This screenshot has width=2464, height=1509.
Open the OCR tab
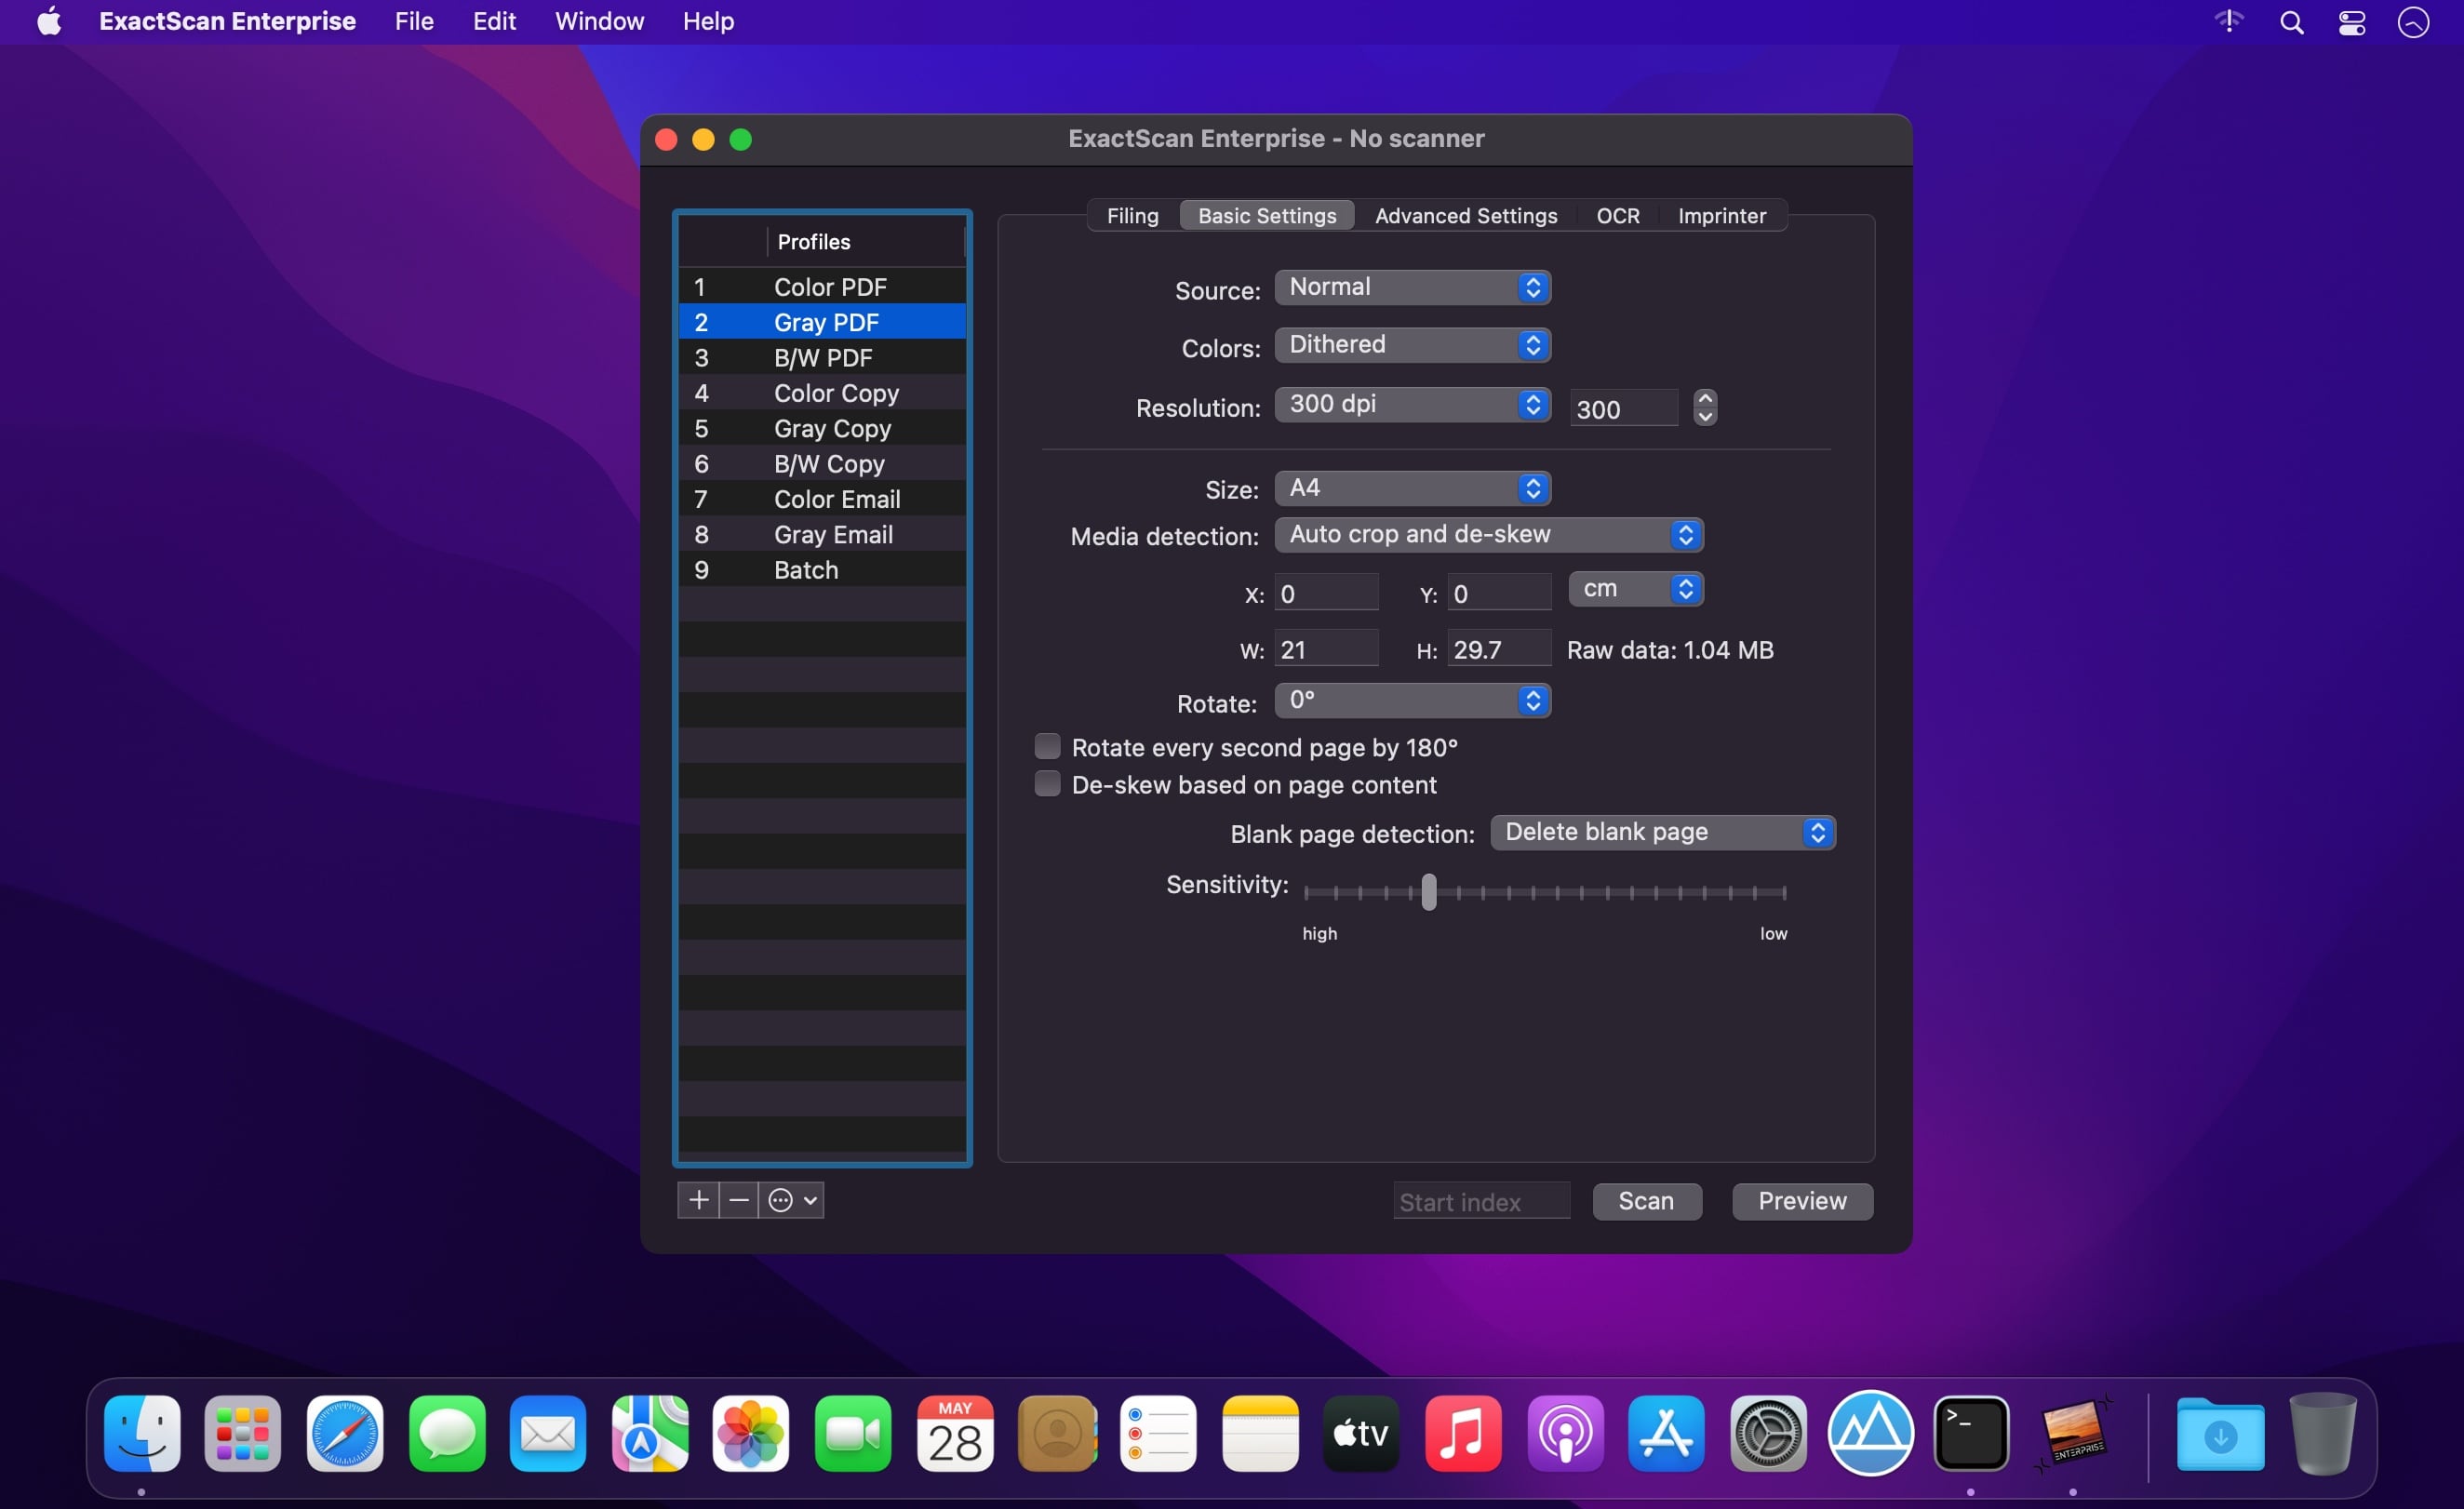click(1617, 216)
